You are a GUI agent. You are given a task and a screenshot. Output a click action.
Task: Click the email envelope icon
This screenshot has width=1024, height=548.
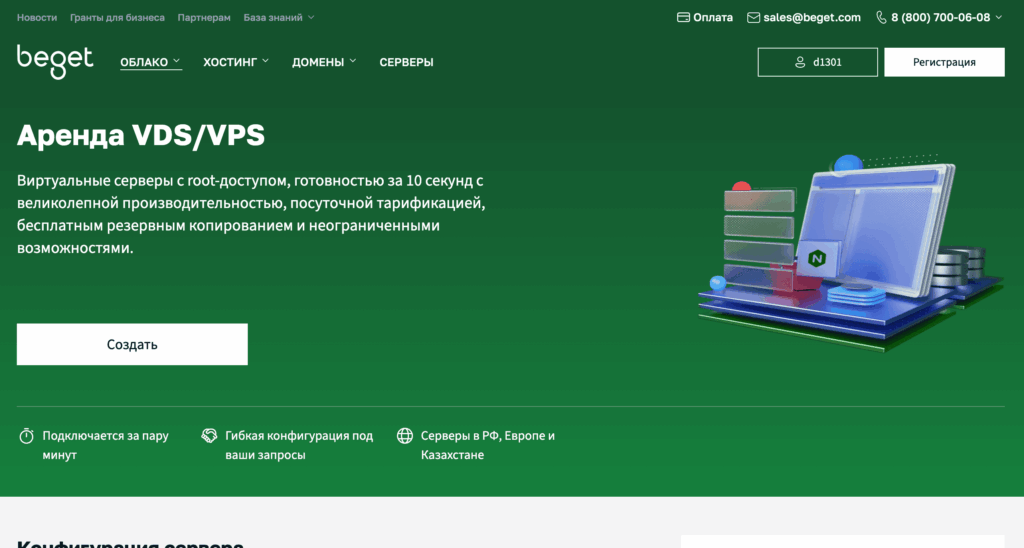754,17
